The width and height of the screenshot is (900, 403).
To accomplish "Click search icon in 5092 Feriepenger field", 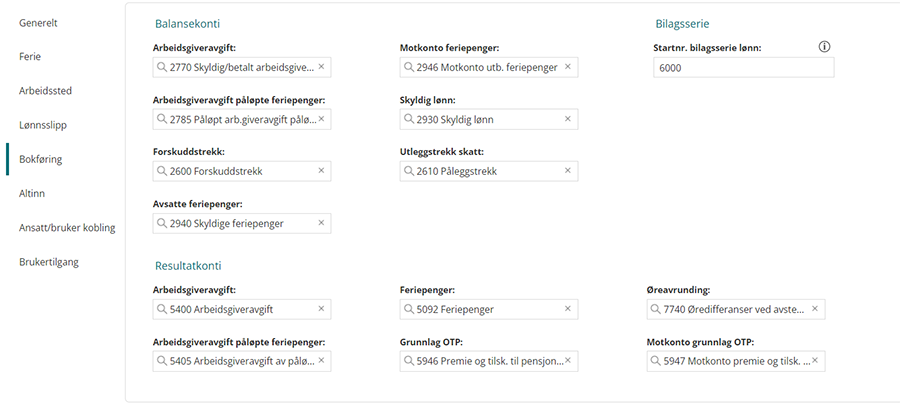I will [409, 309].
